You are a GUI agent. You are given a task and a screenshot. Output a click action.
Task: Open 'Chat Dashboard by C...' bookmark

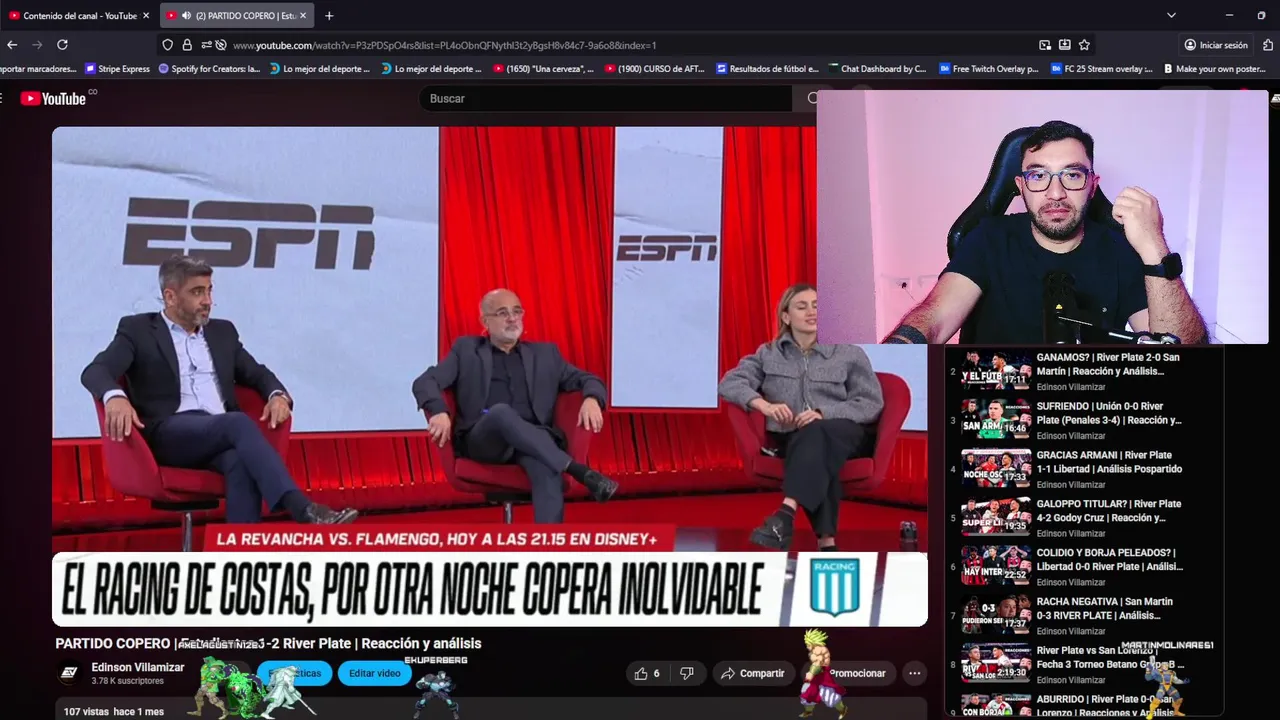coord(877,69)
